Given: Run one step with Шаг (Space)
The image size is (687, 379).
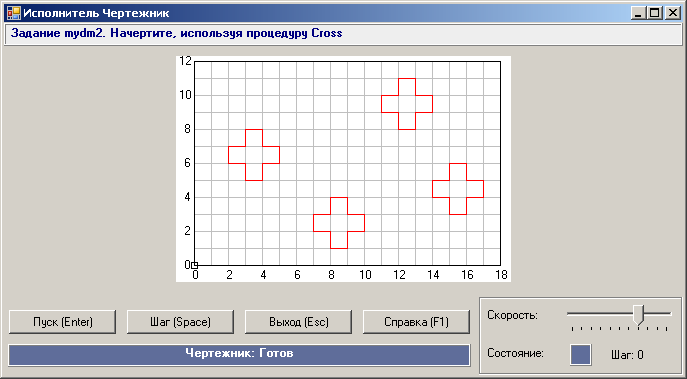Looking at the screenshot, I should (x=181, y=322).
